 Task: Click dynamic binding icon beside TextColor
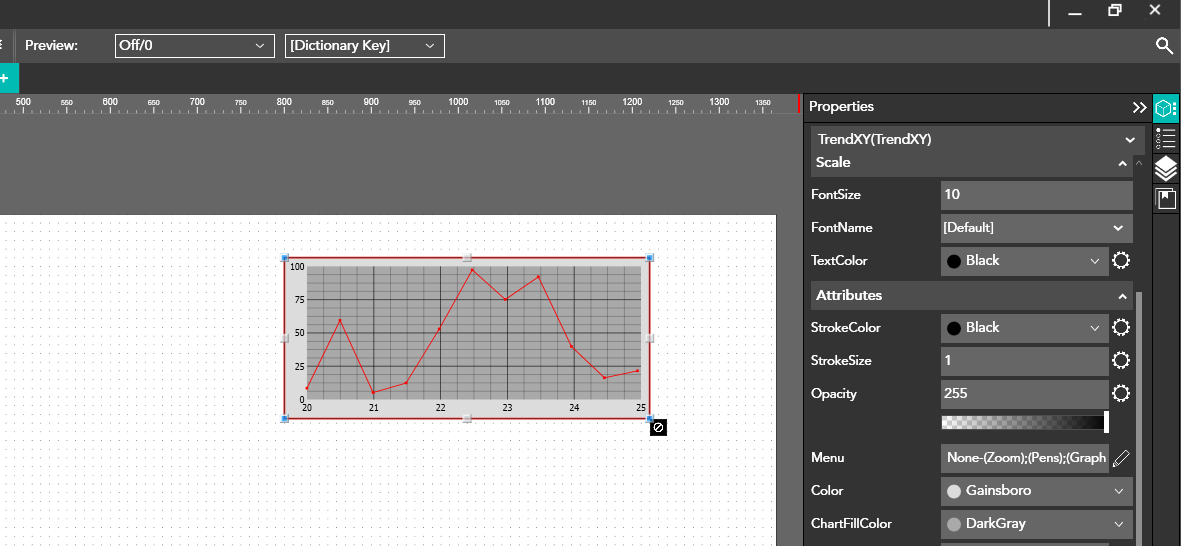pyautogui.click(x=1121, y=261)
